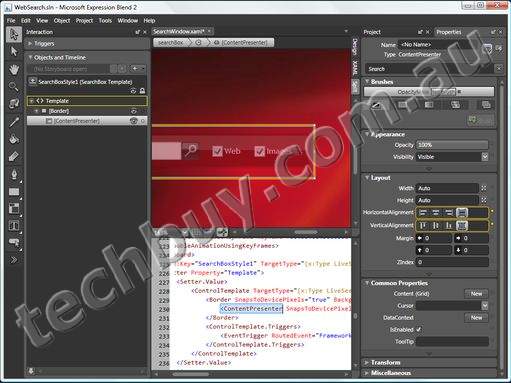
Task: Open the File menu
Action: coord(11,20)
